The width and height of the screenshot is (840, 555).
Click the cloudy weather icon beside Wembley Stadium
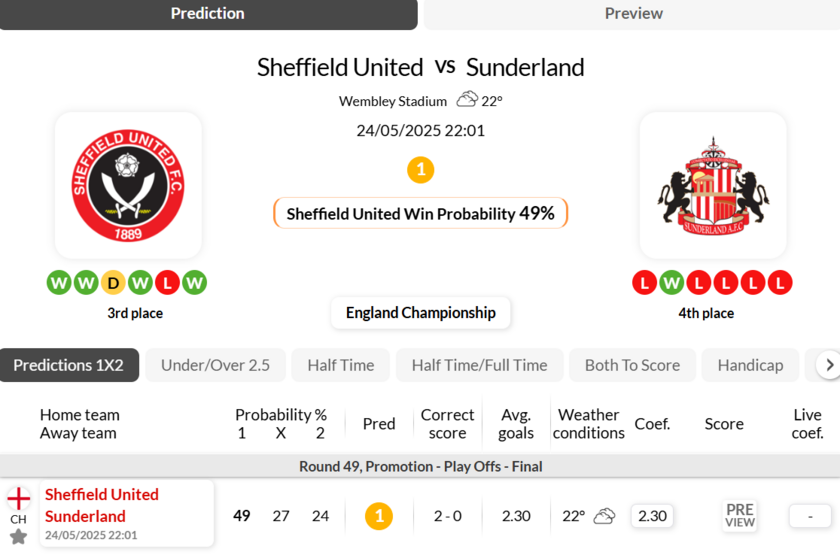click(x=467, y=100)
